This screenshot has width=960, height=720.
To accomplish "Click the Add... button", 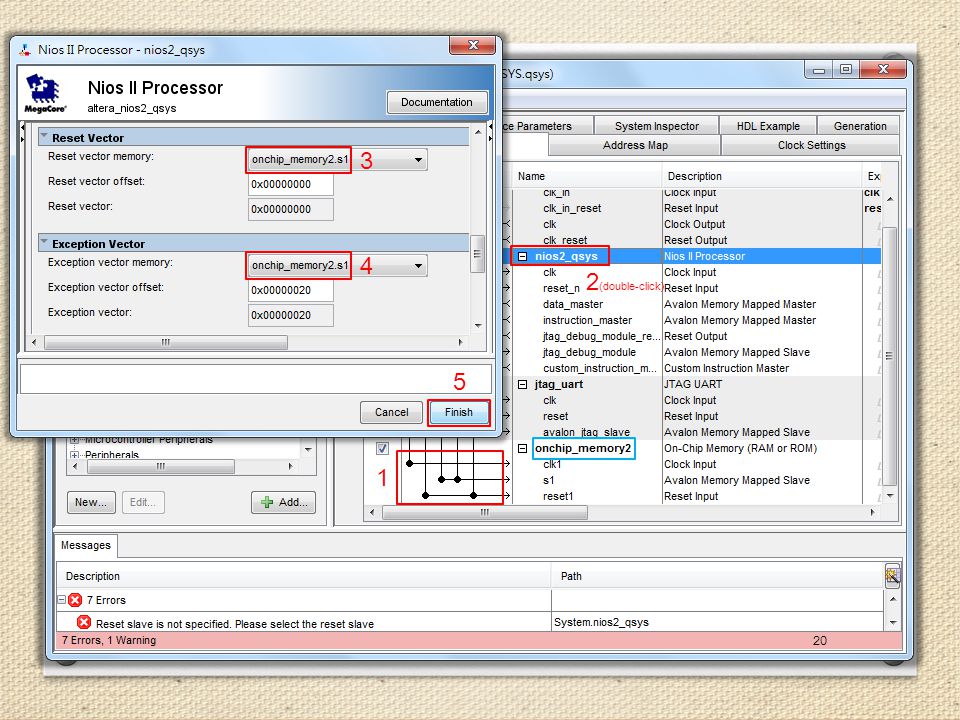I will tap(283, 502).
